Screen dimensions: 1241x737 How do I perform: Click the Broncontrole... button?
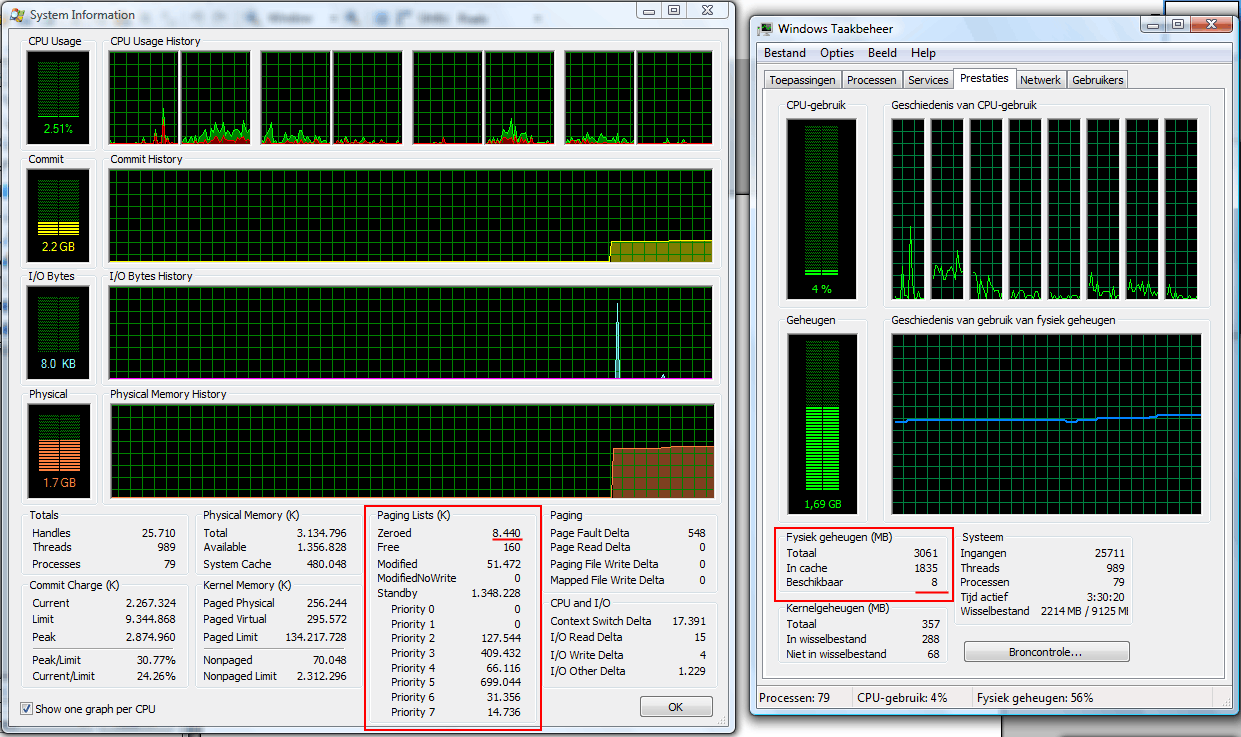[1046, 652]
